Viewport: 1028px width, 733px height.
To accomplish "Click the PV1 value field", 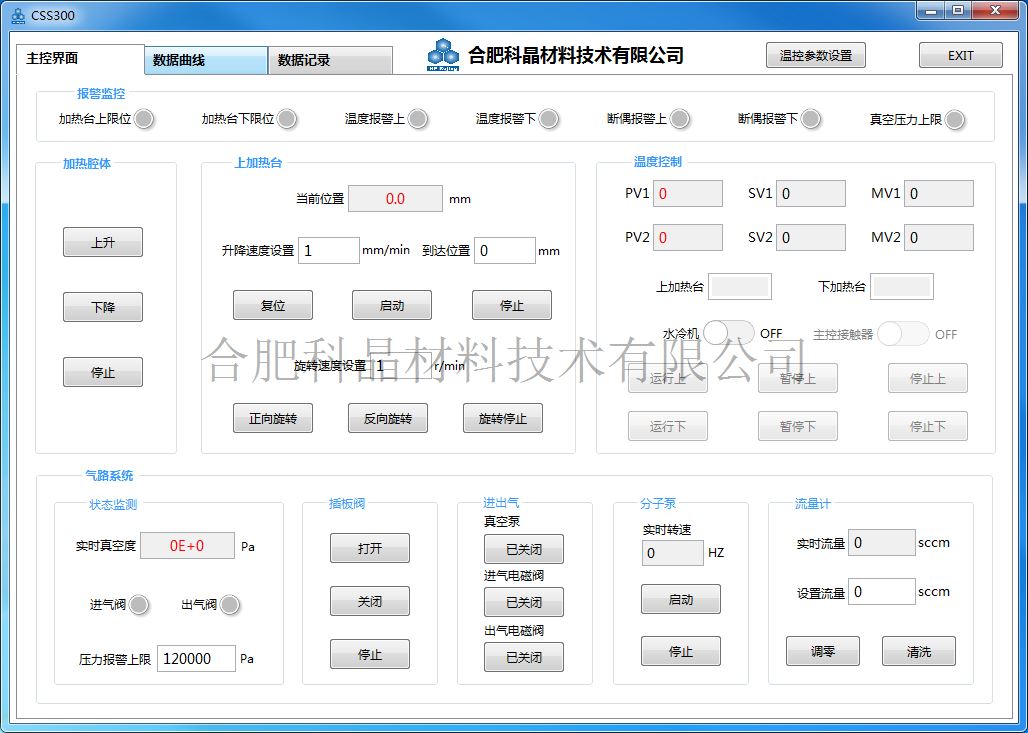I will pyautogui.click(x=688, y=193).
